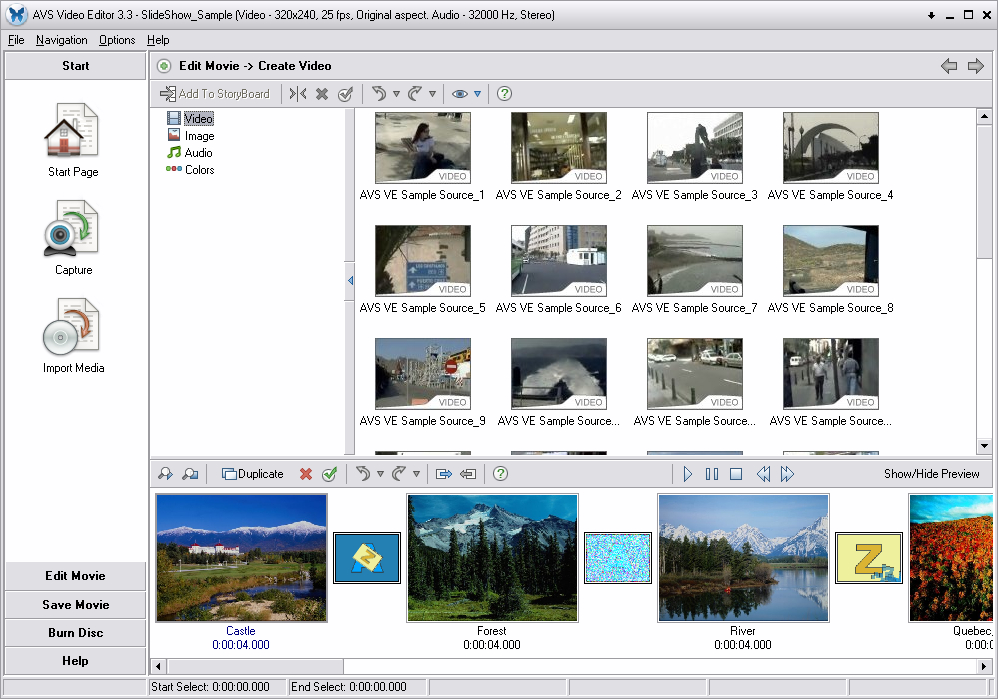This screenshot has height=699, width=998.
Task: Click the Capture webcam icon
Action: pyautogui.click(x=72, y=229)
